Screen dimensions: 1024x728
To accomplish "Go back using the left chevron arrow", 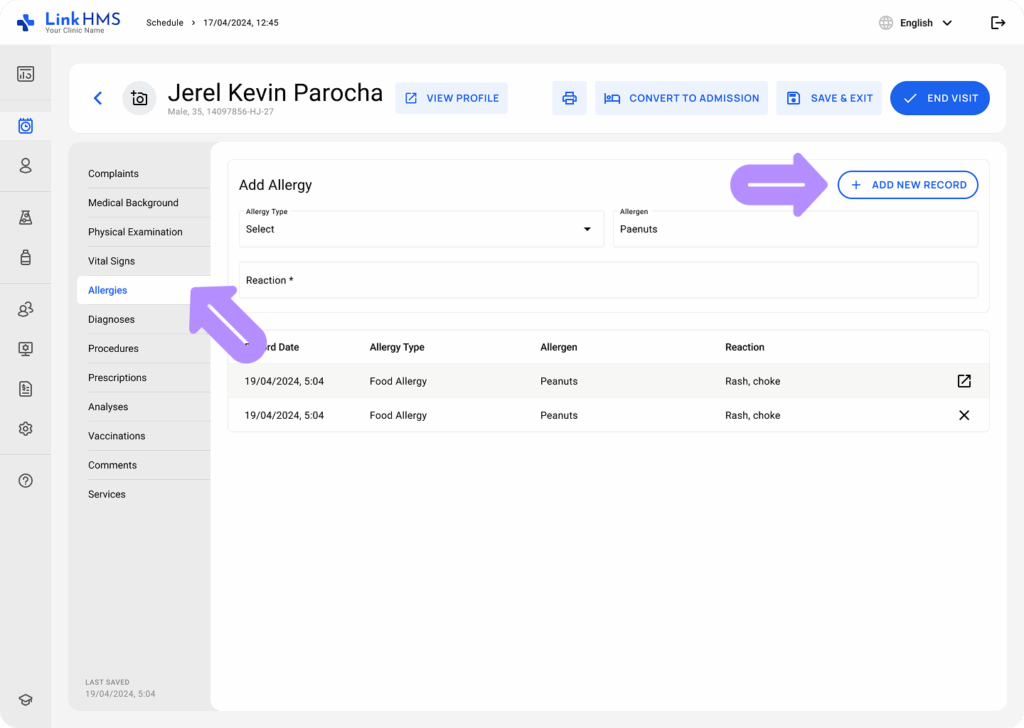I will pos(97,98).
